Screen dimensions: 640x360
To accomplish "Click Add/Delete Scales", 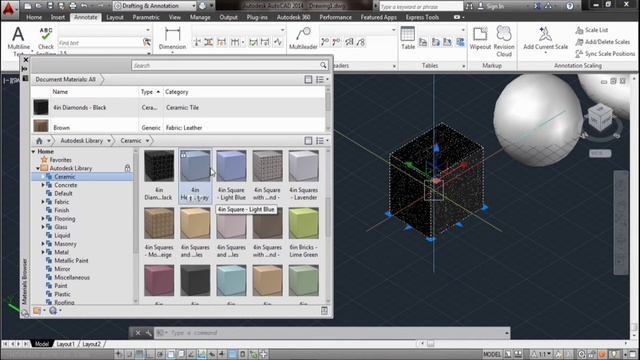I will (x=603, y=42).
